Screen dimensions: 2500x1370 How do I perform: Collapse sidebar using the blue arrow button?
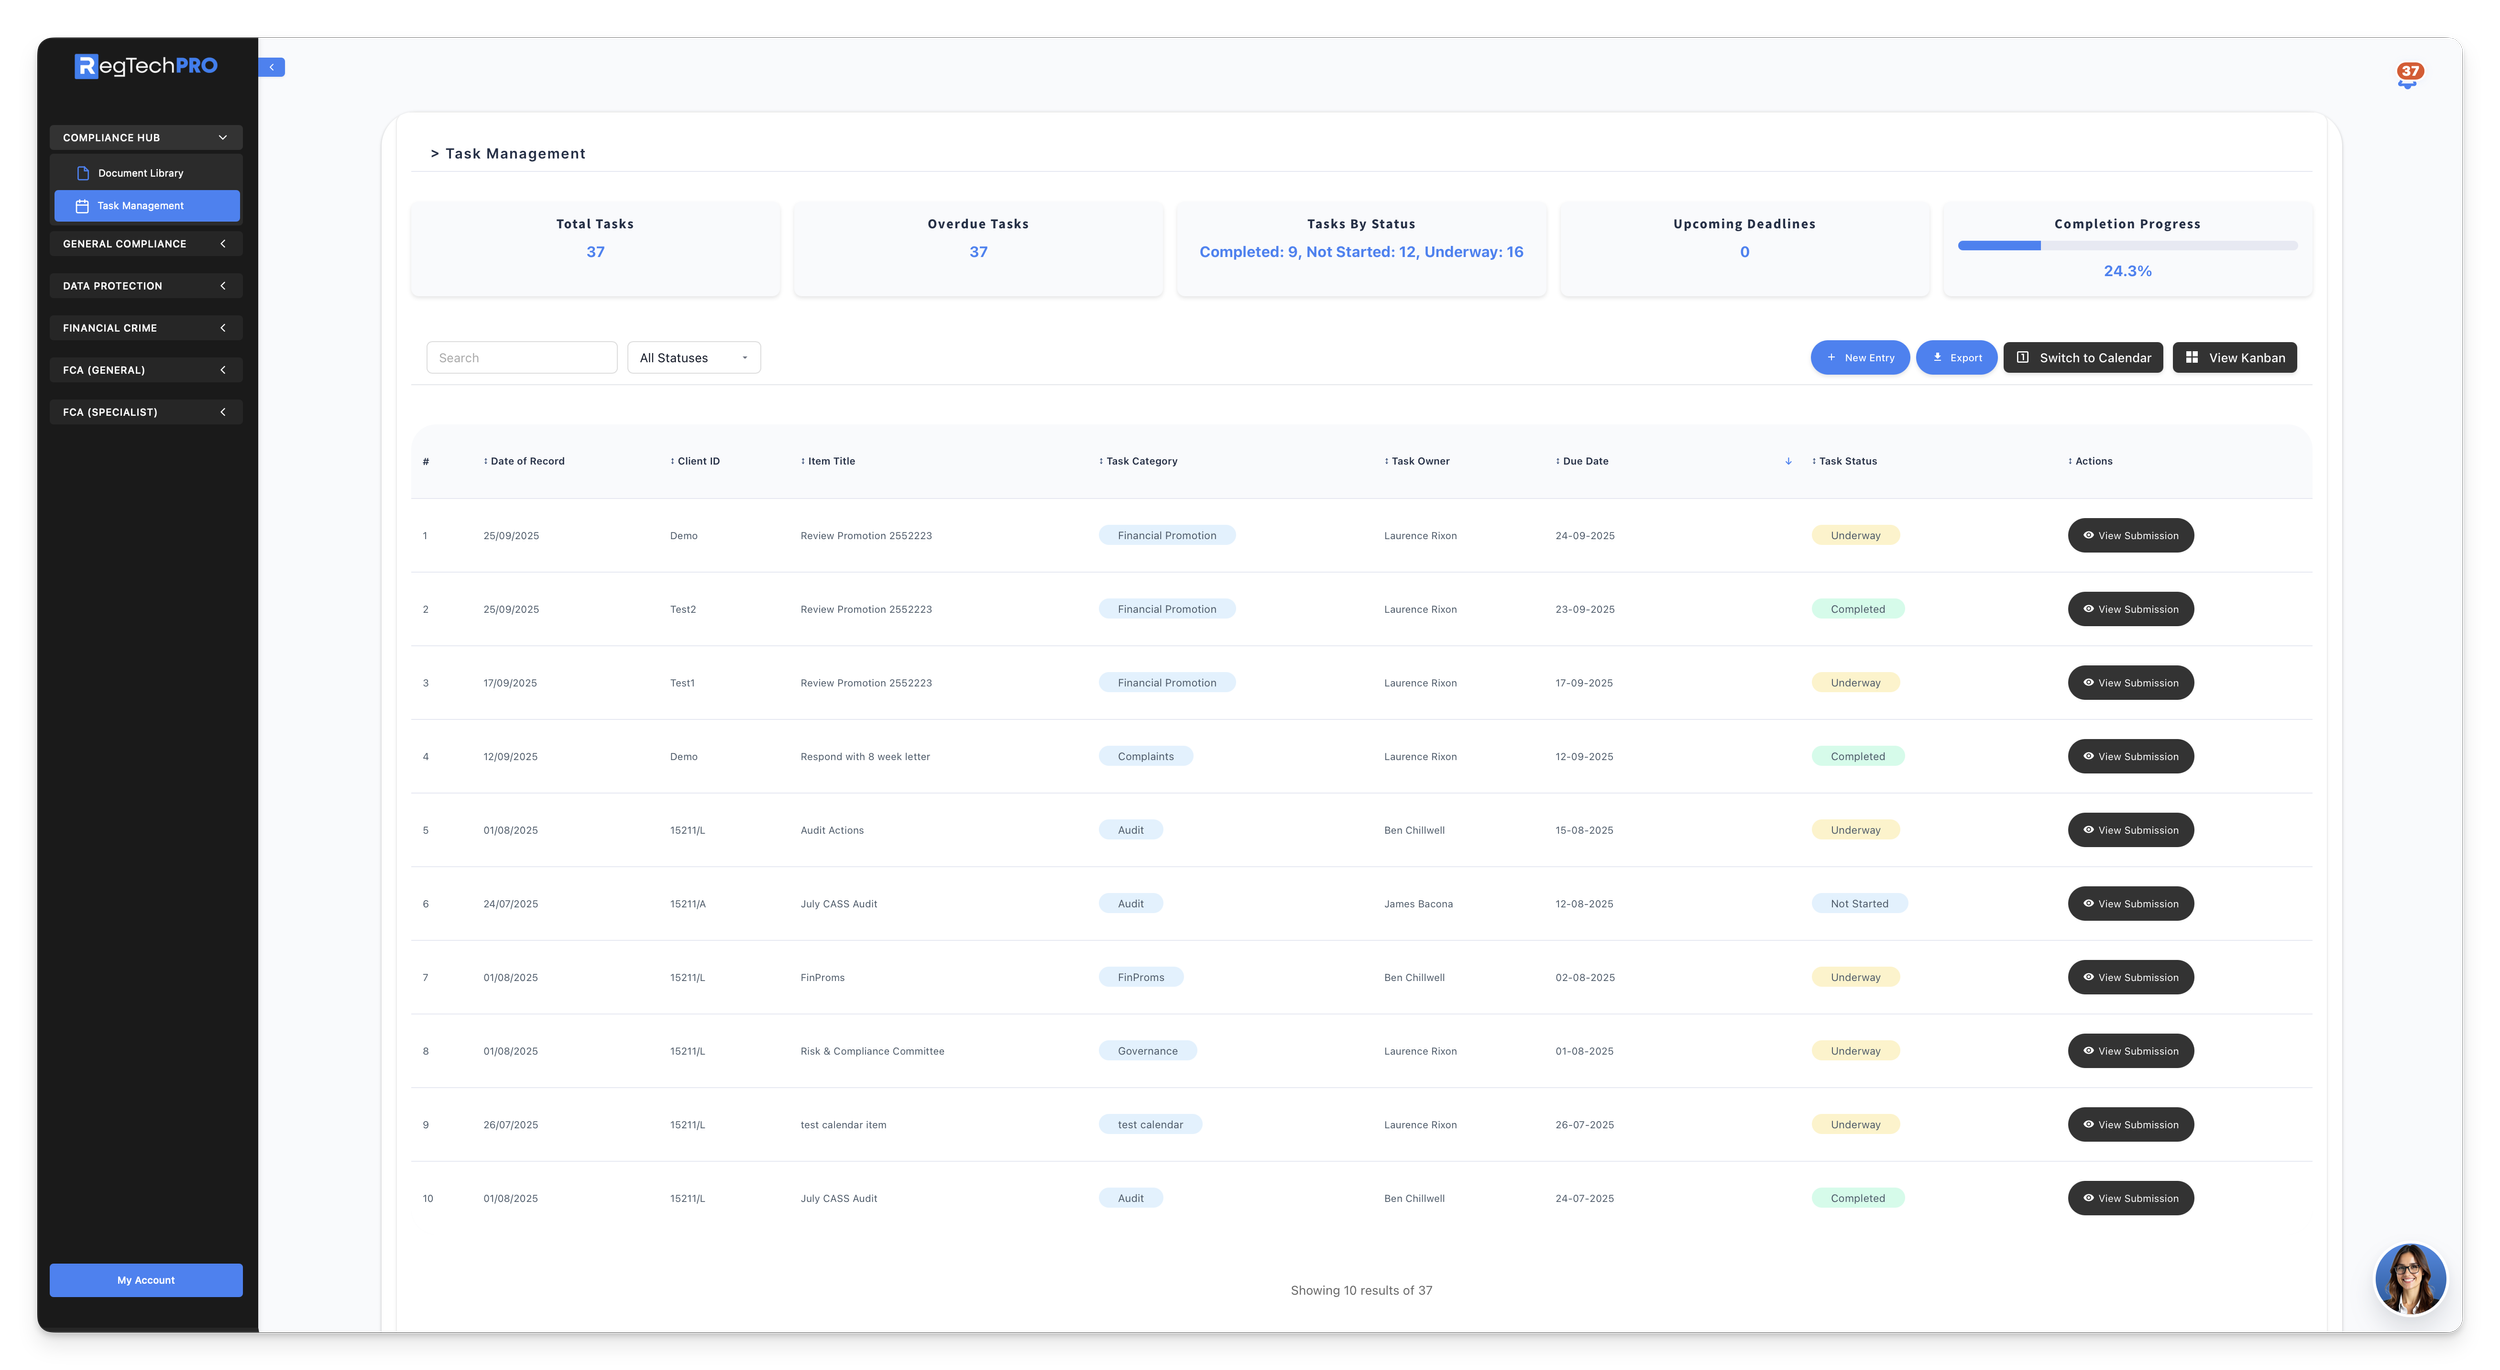click(x=271, y=67)
